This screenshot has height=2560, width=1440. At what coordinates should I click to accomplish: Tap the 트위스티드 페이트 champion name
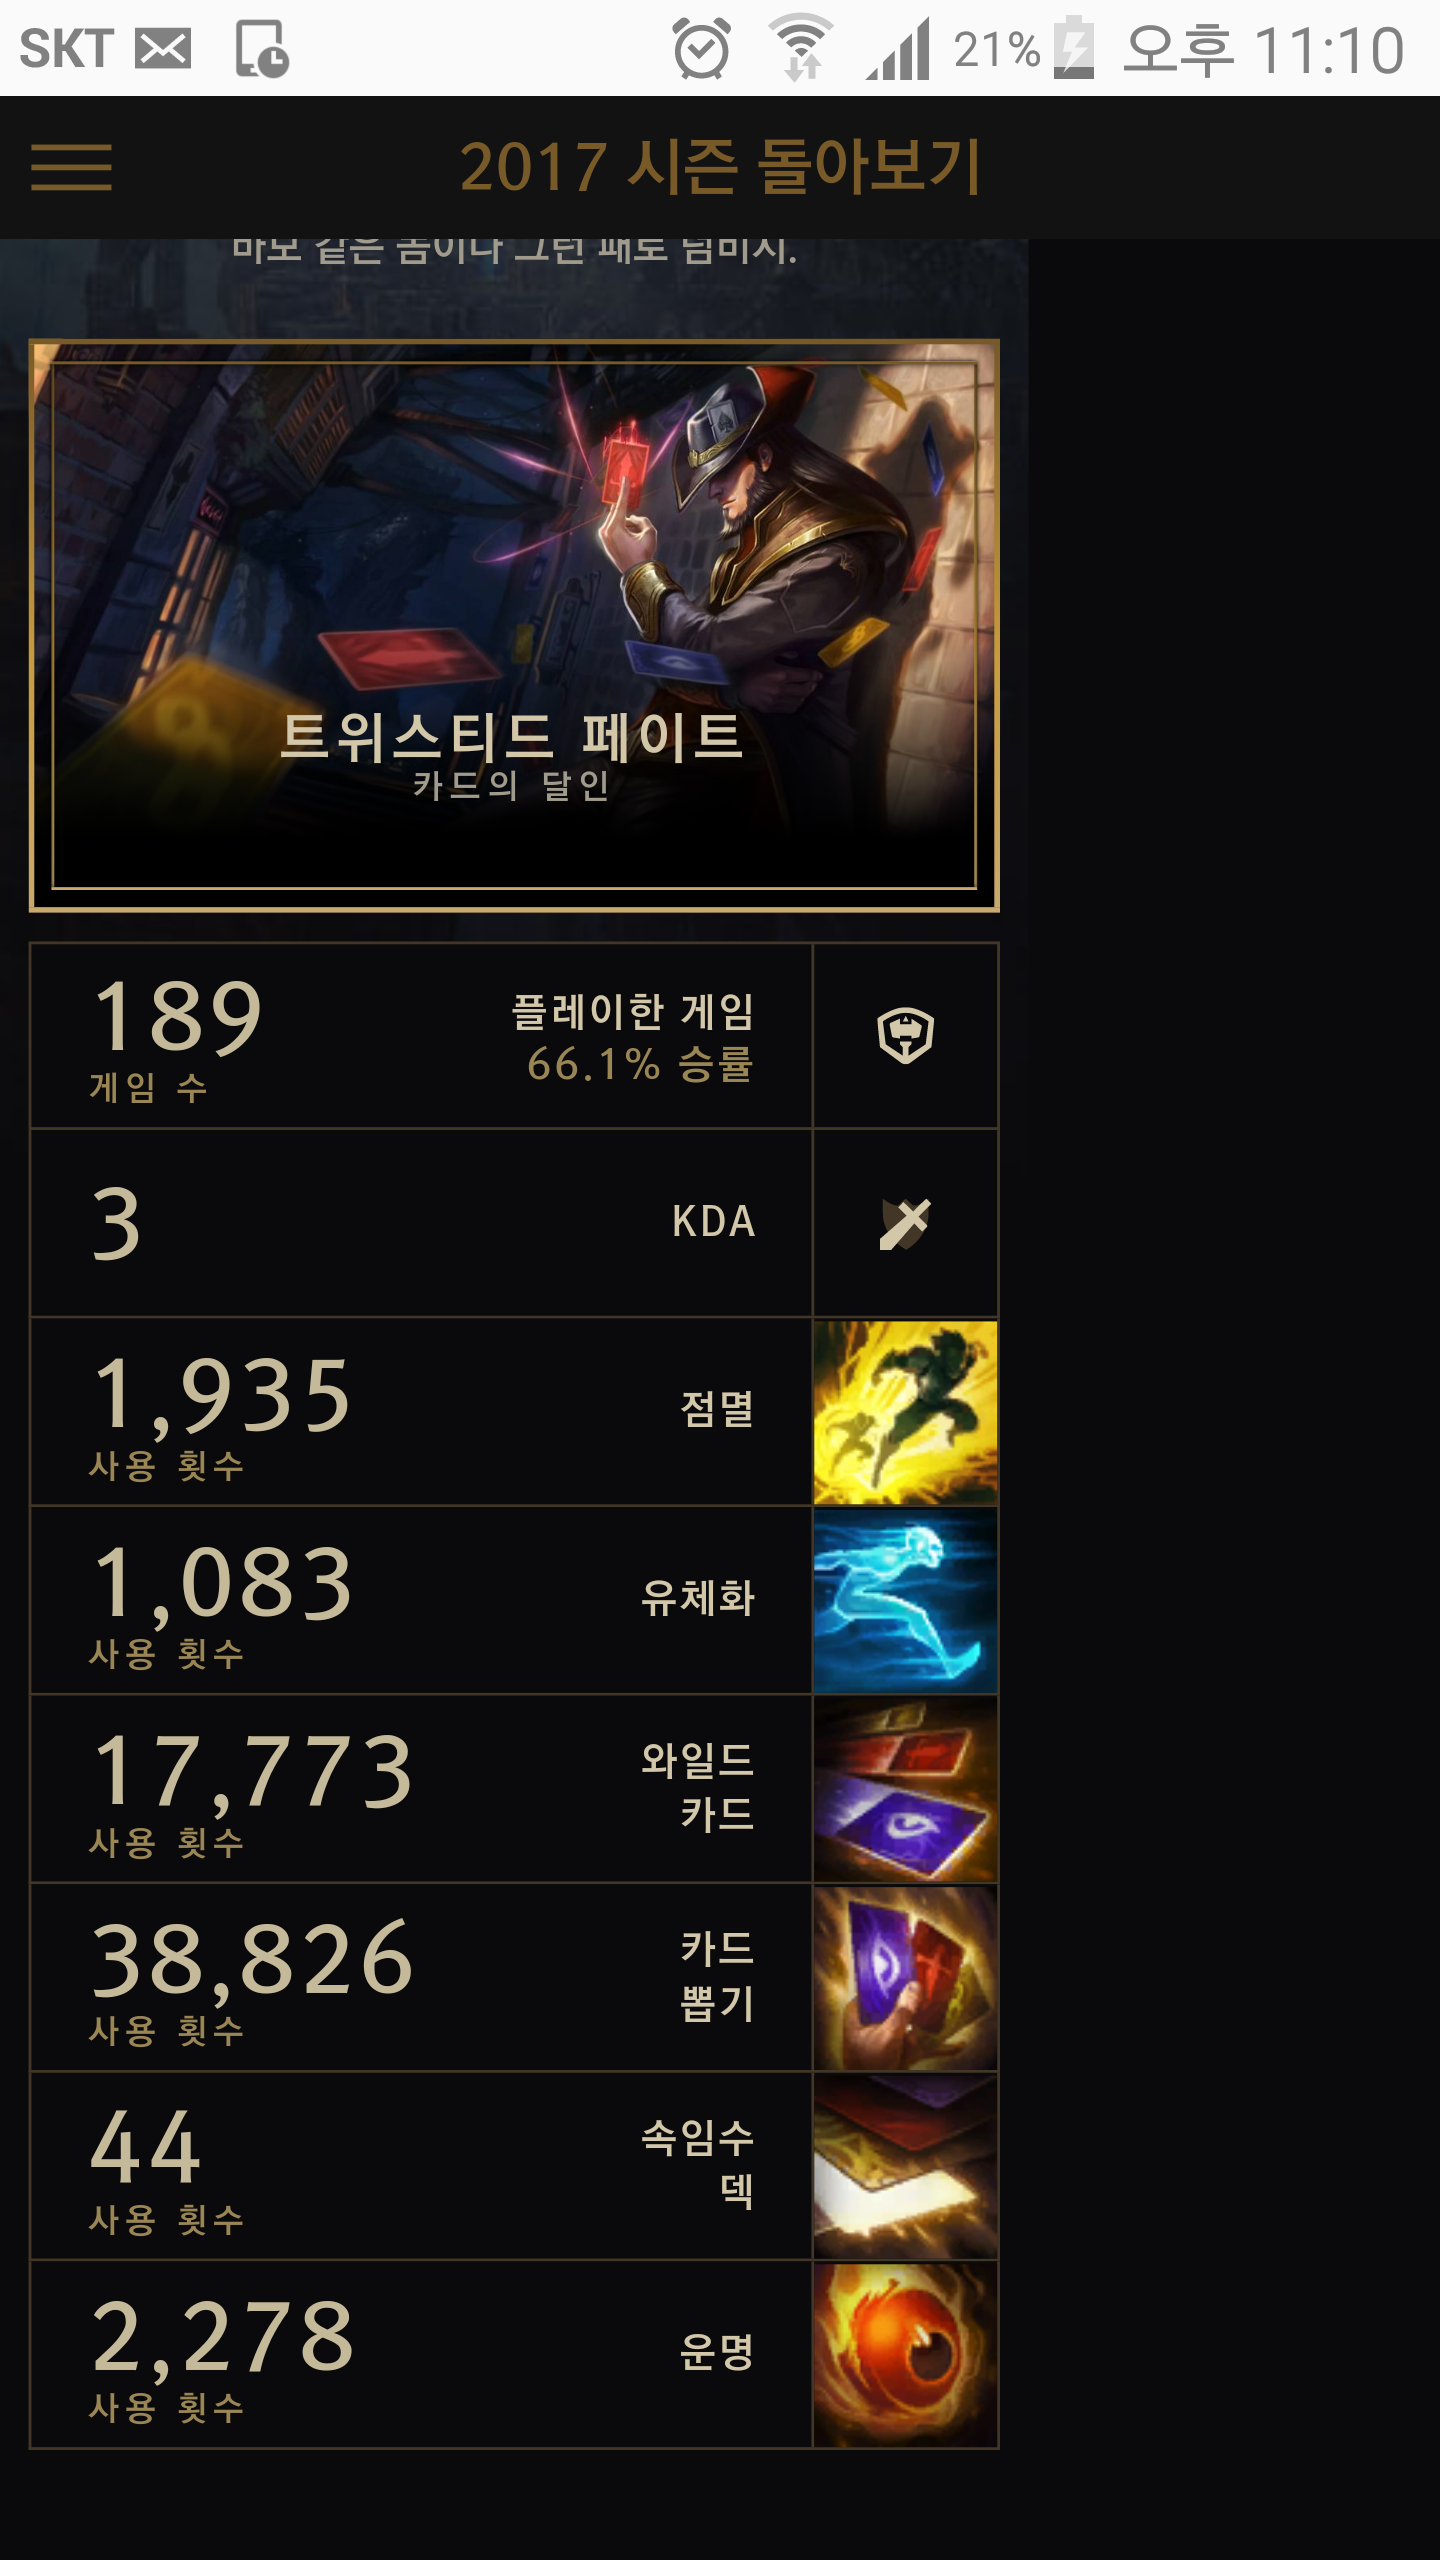[x=512, y=737]
